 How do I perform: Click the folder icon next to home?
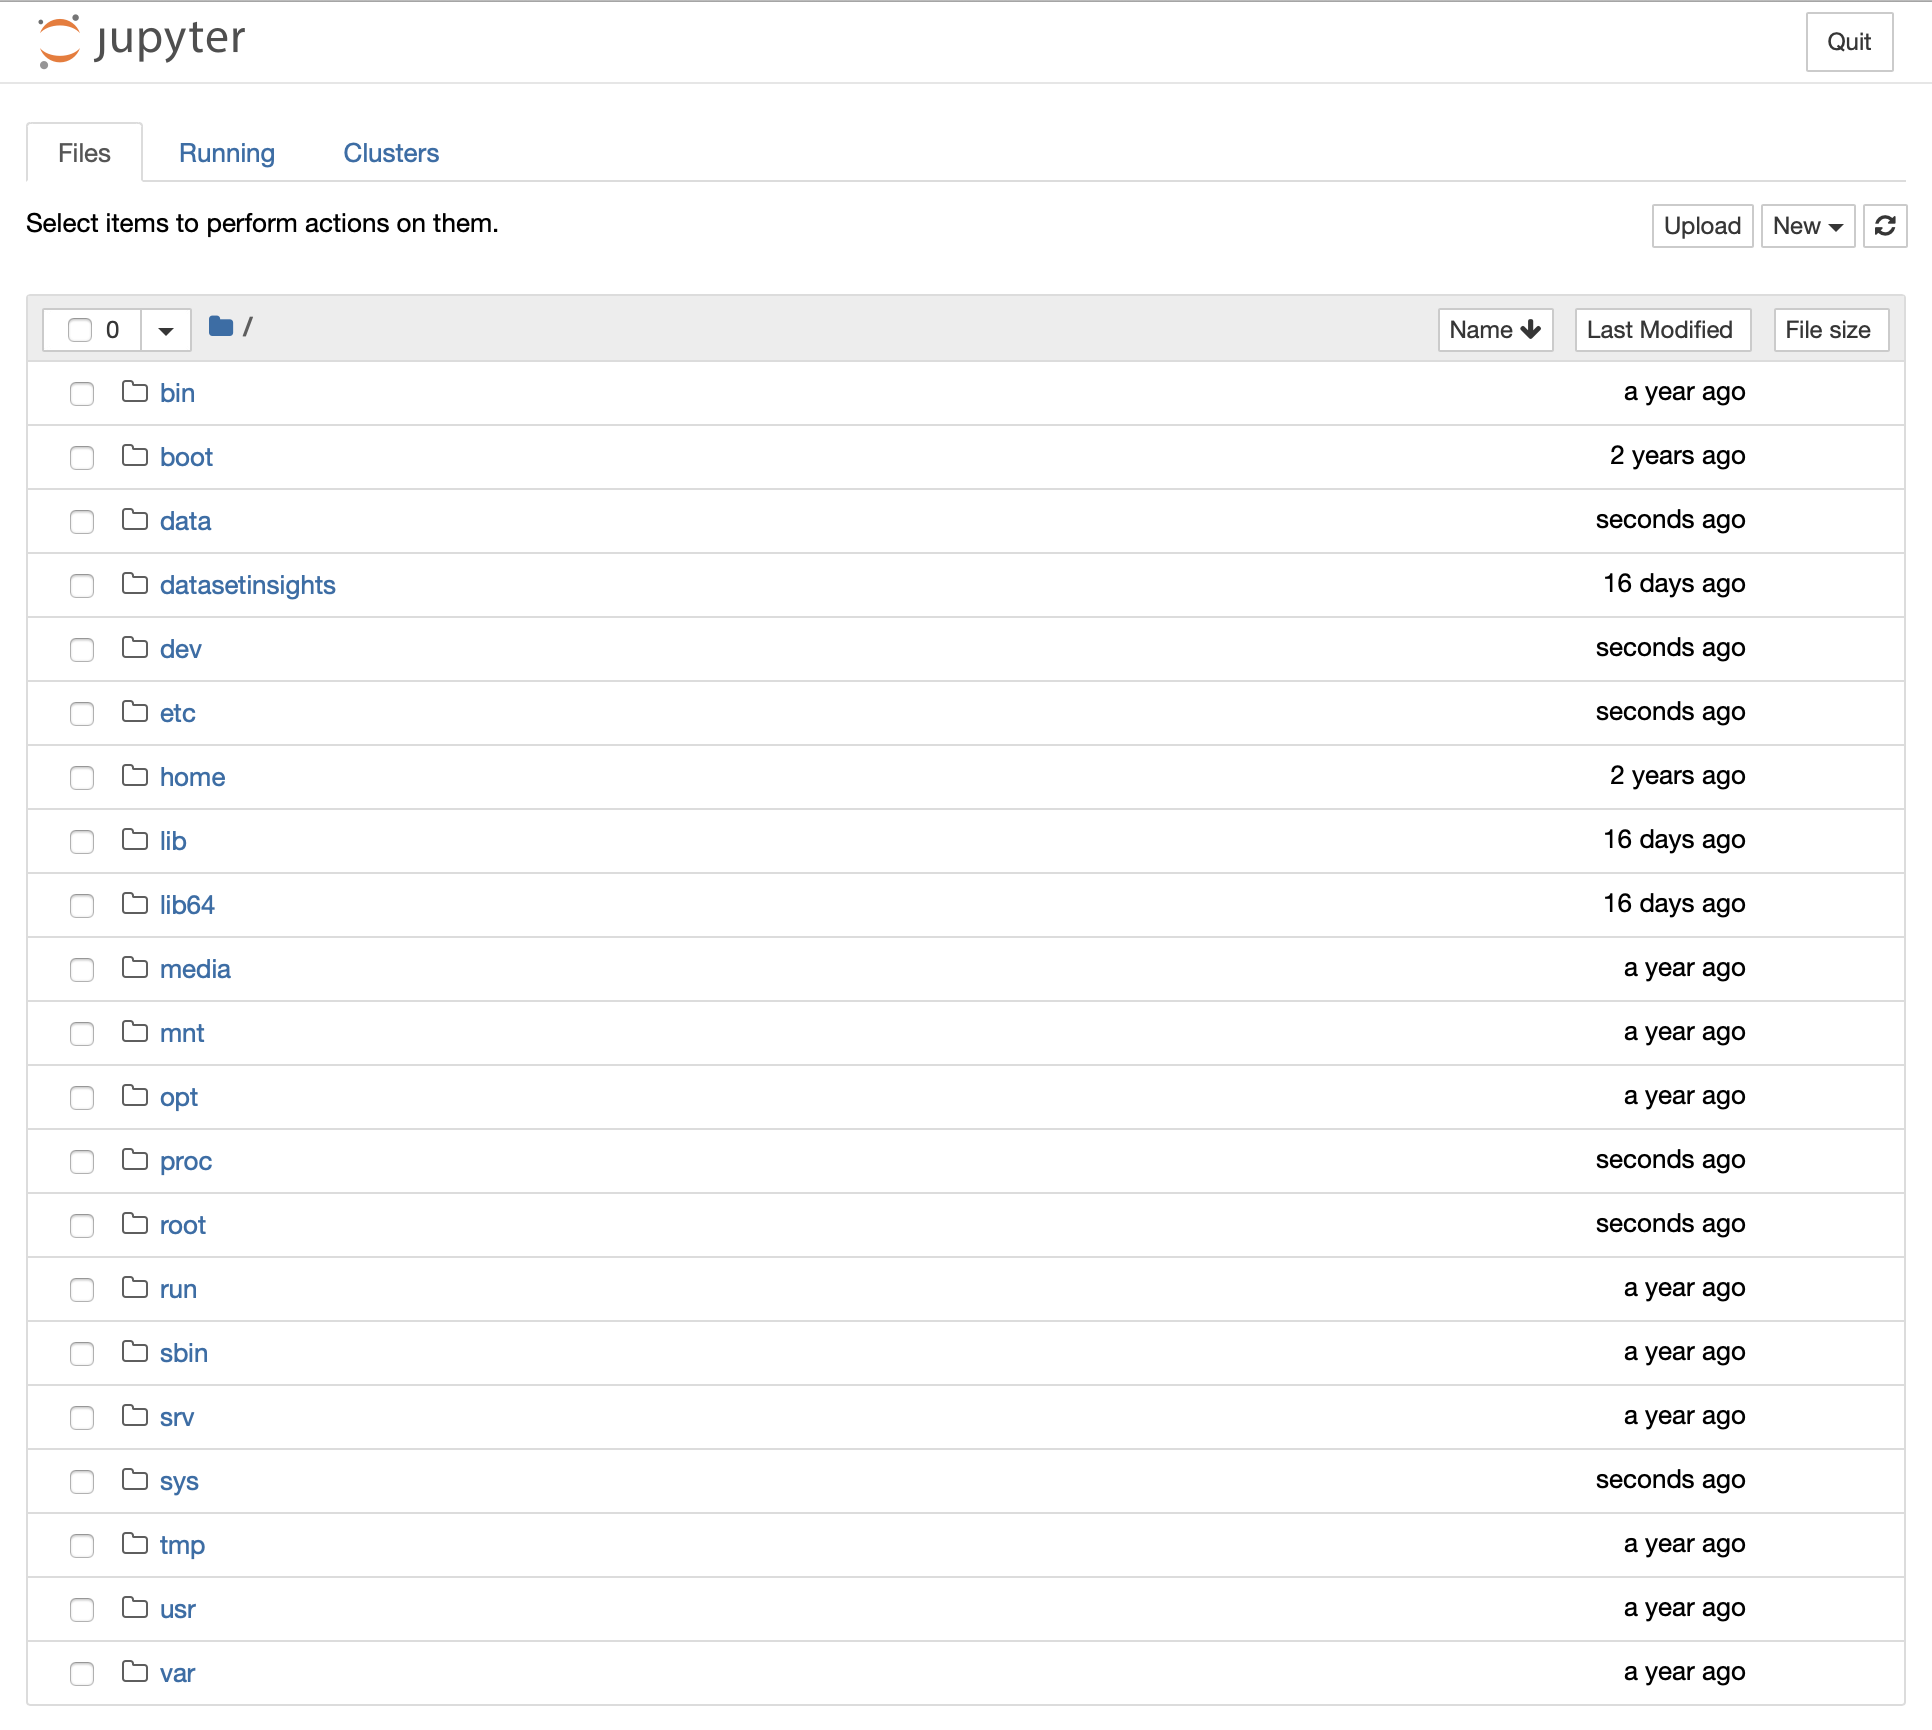point(135,776)
